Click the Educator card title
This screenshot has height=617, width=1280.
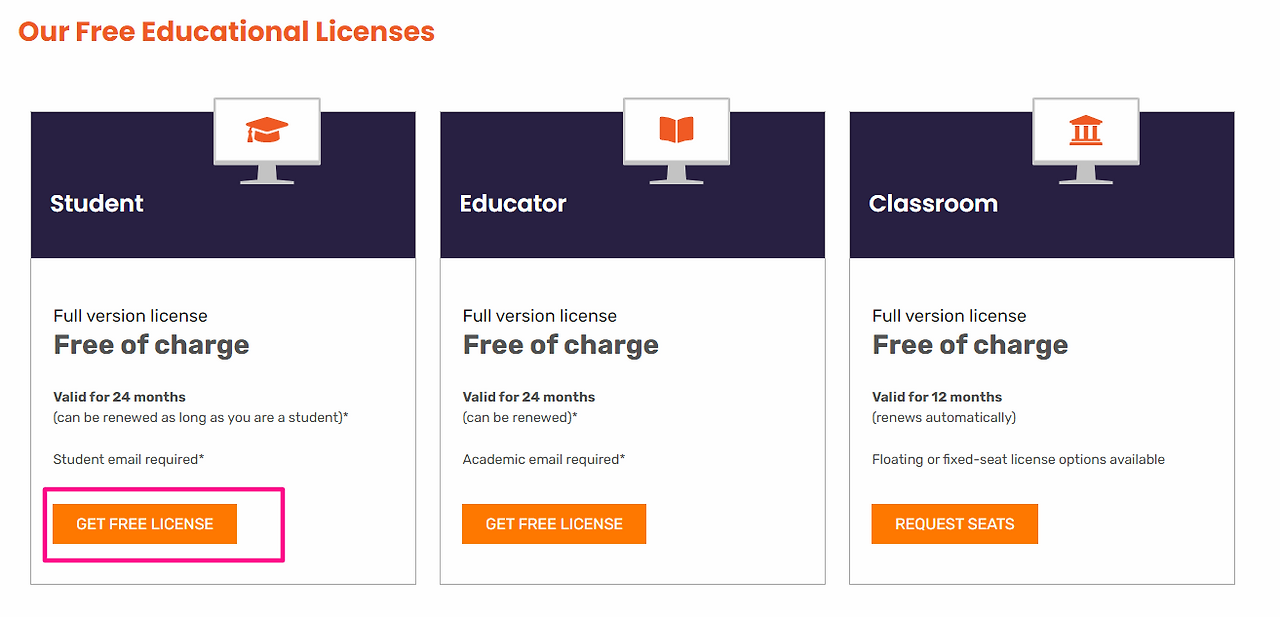click(513, 204)
